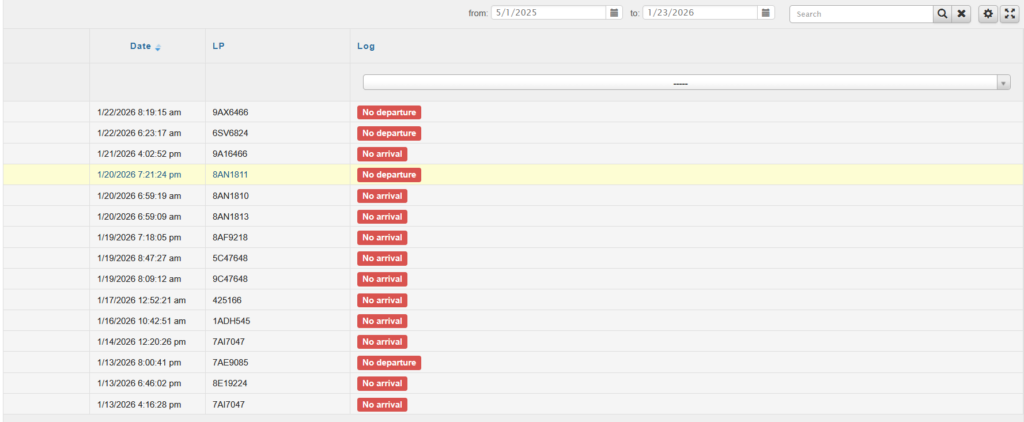
Task: Click the 'from' date field 5/1/2025
Action: (x=549, y=13)
